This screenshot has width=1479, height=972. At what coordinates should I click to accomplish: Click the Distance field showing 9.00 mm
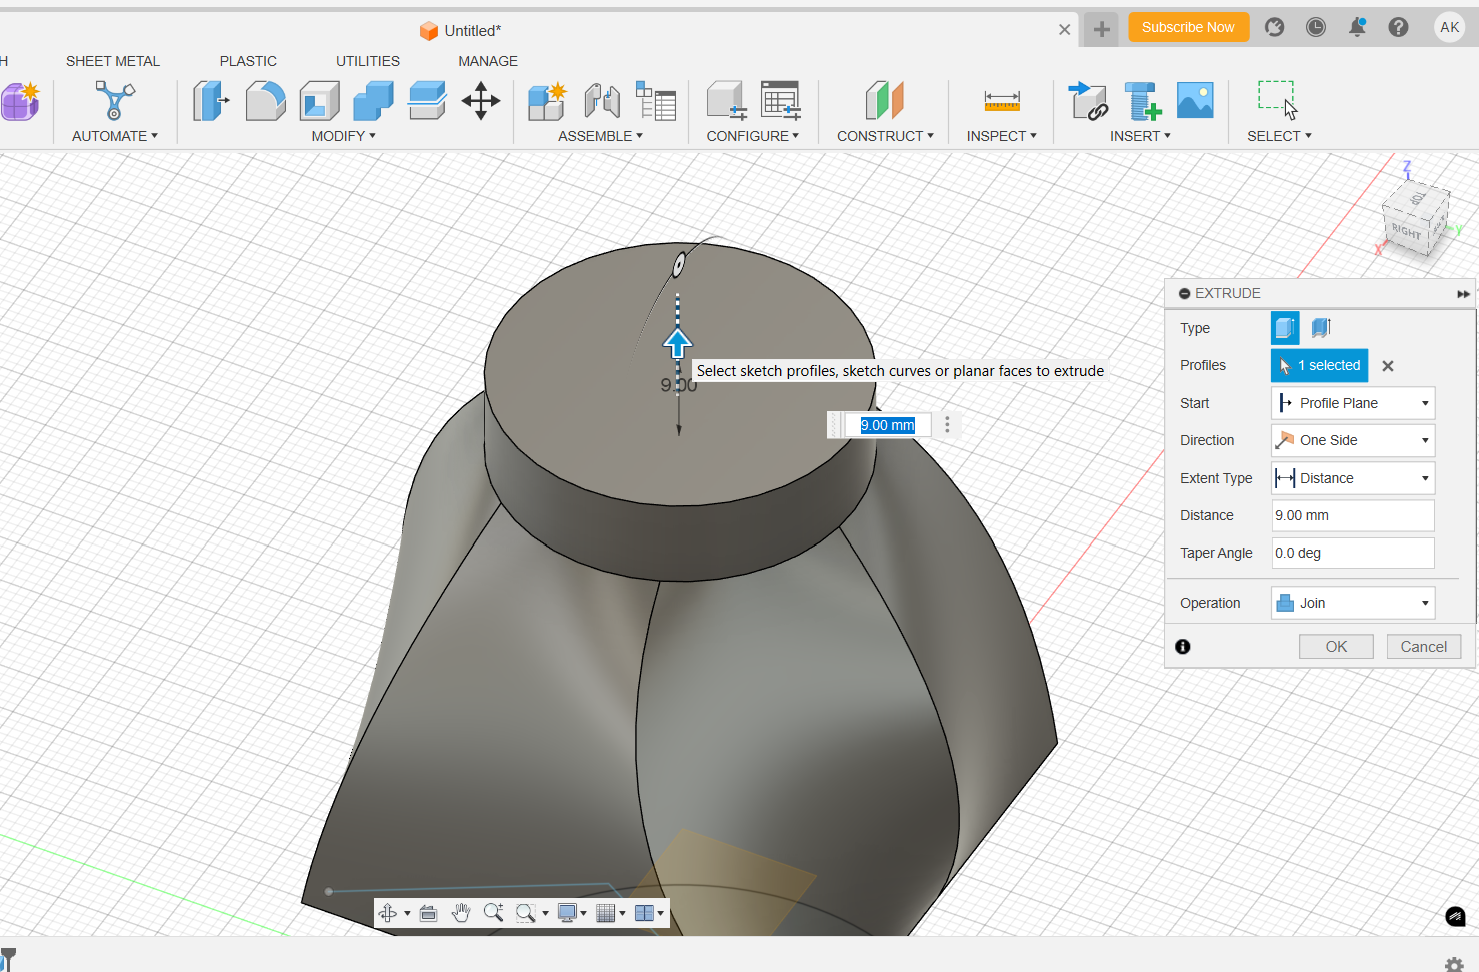coord(1353,515)
